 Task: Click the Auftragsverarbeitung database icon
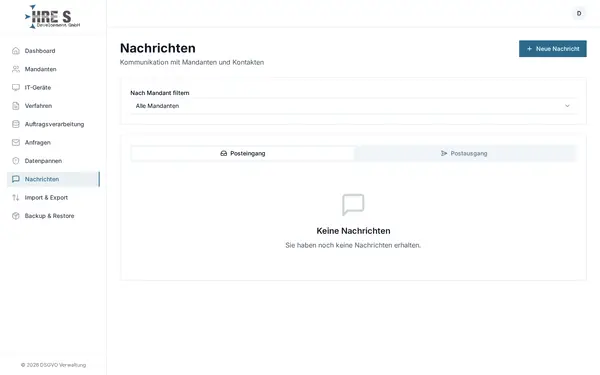coord(16,124)
